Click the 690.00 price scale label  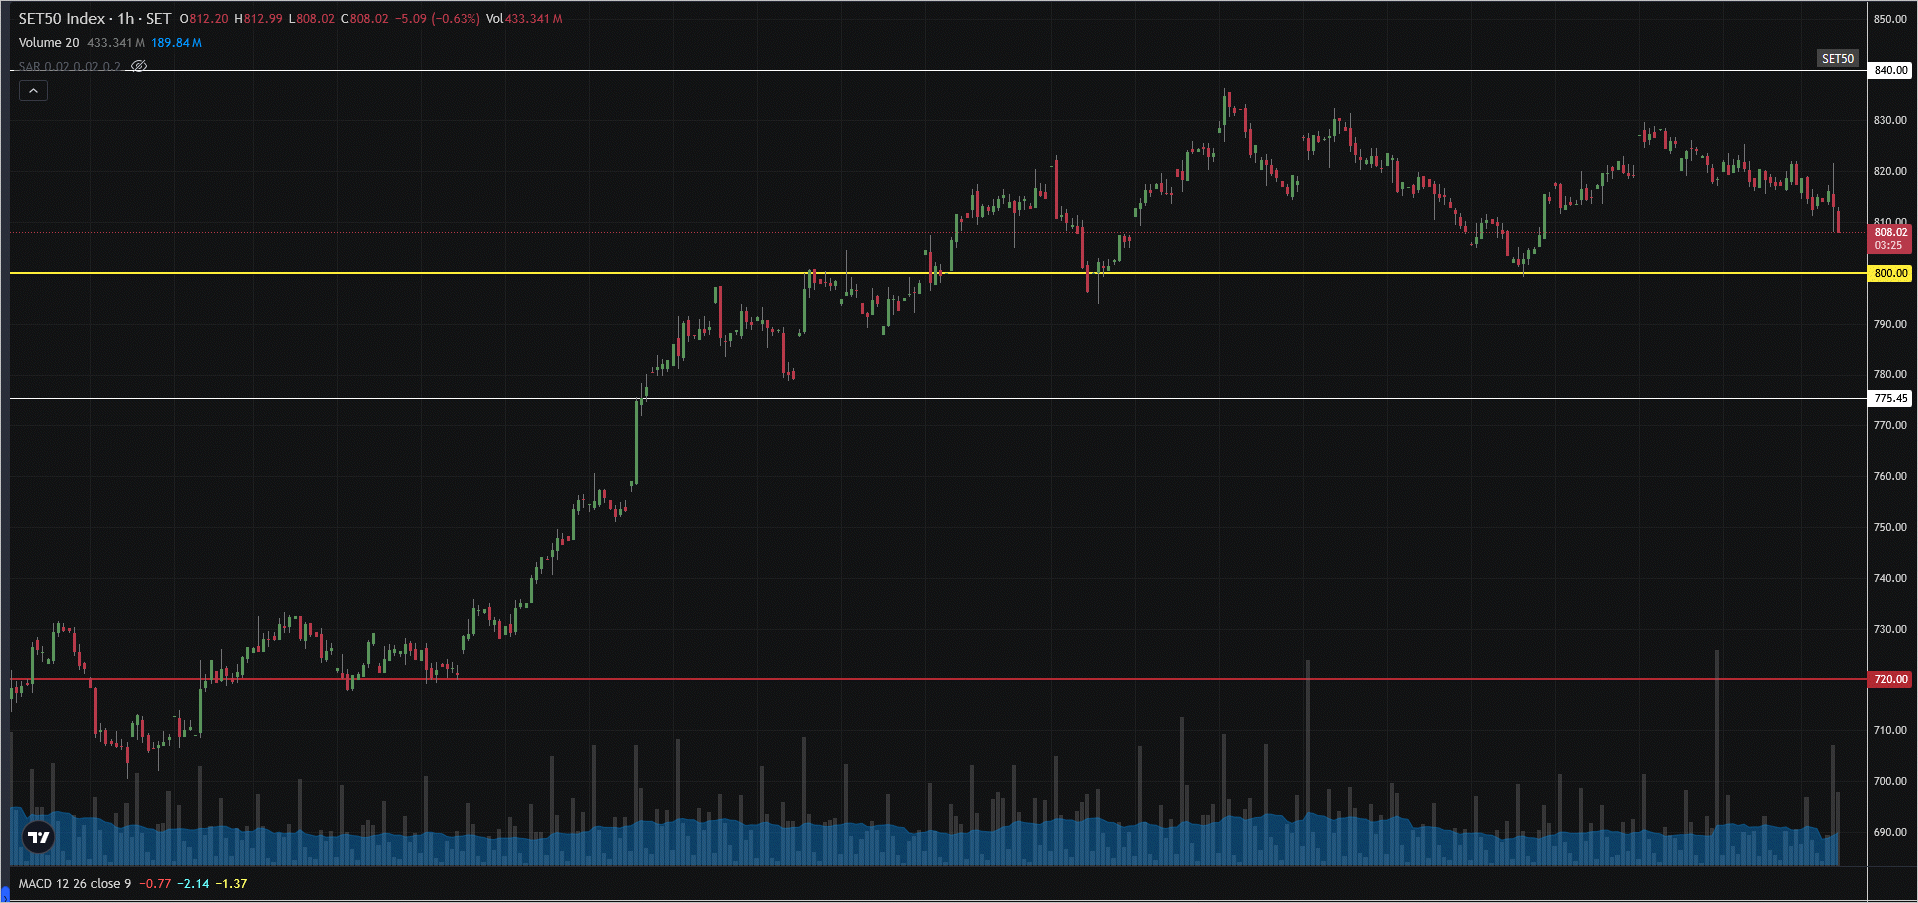1890,832
